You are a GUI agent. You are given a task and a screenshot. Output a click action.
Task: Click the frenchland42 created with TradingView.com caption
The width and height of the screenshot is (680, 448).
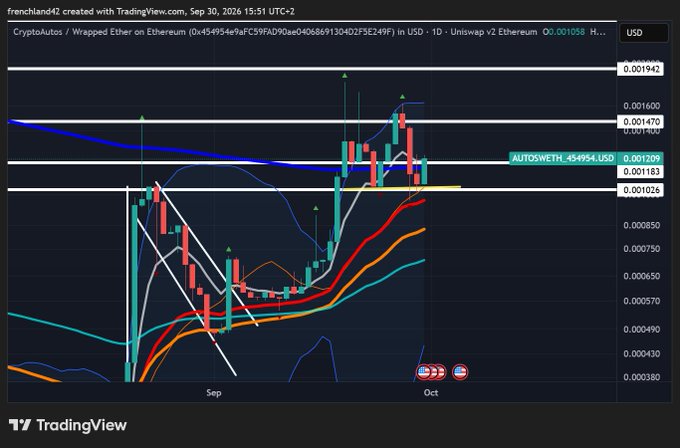151,11
